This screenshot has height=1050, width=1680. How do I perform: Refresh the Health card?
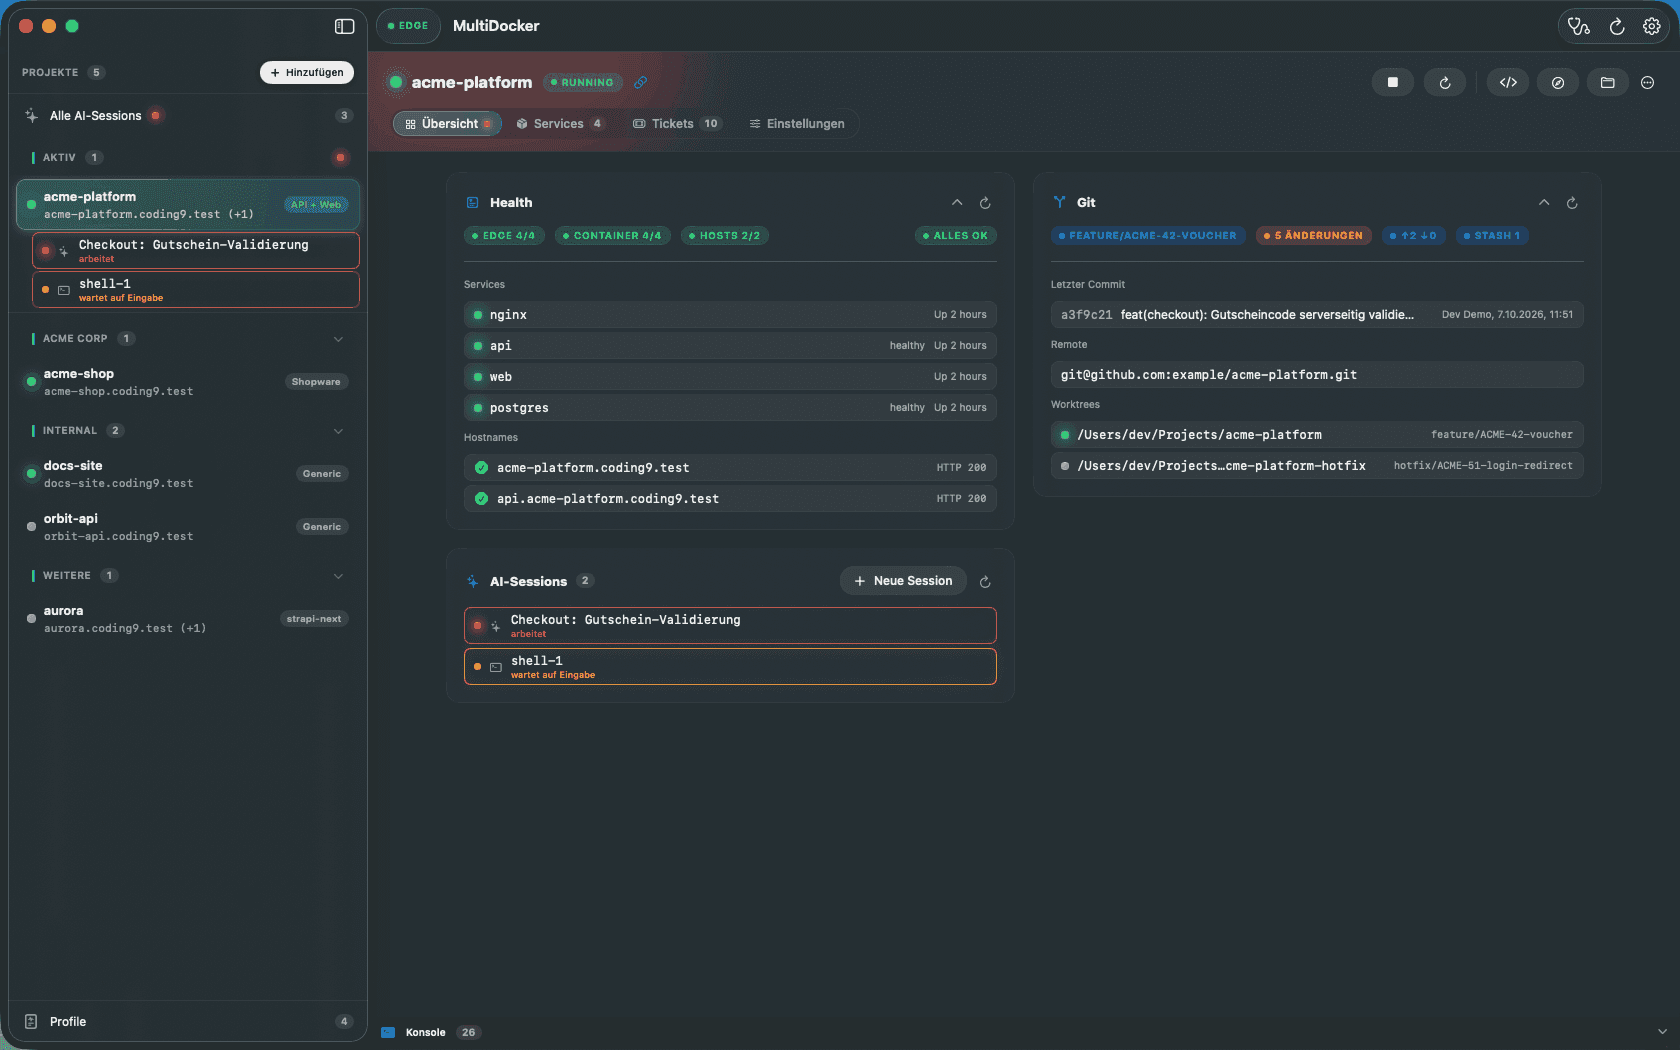985,203
